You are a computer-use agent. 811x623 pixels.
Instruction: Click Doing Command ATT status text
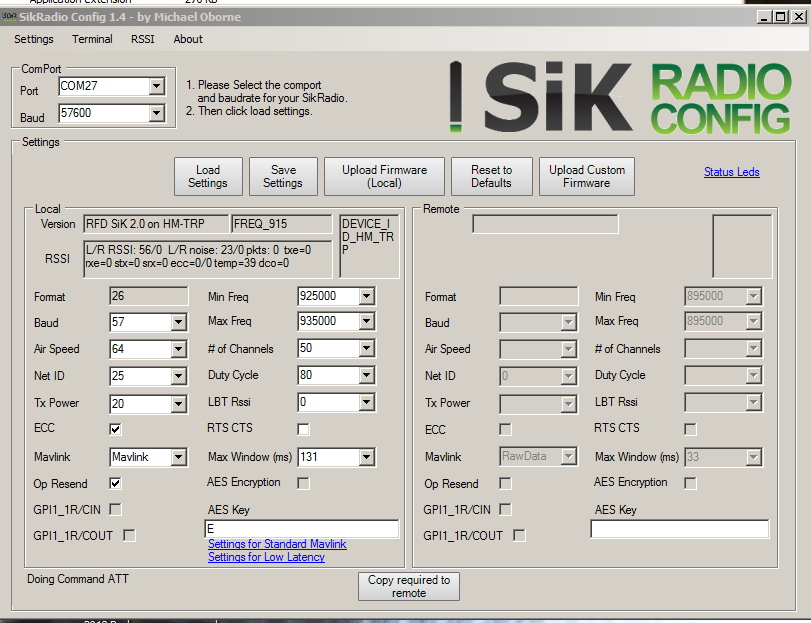[x=78, y=579]
